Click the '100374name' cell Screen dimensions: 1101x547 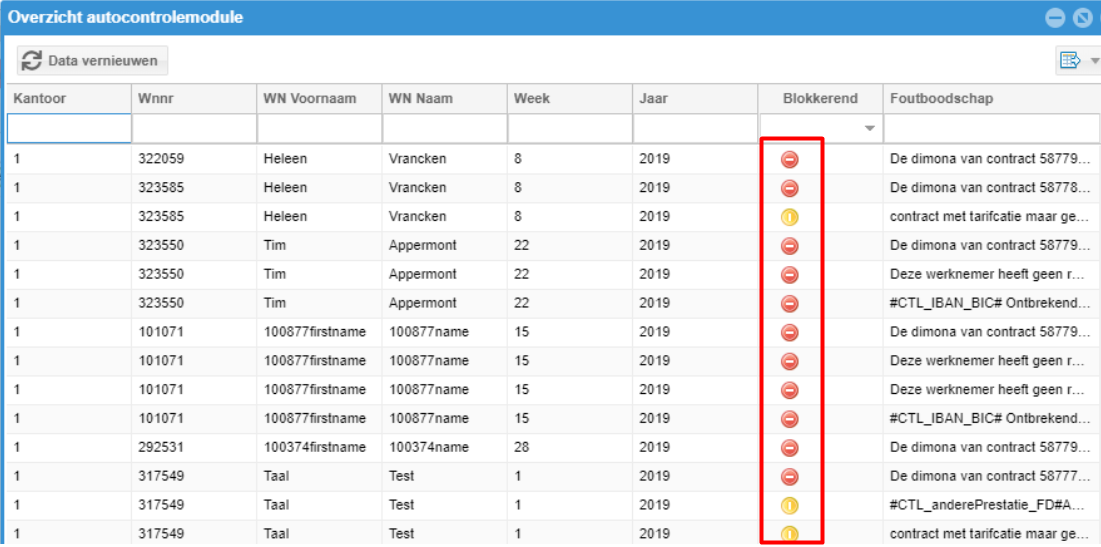coord(444,447)
